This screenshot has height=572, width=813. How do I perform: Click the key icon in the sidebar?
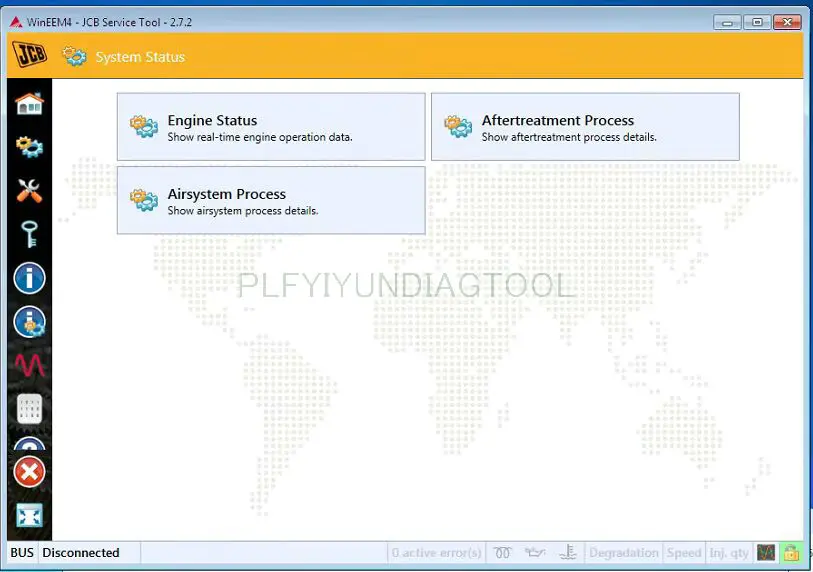coord(30,234)
